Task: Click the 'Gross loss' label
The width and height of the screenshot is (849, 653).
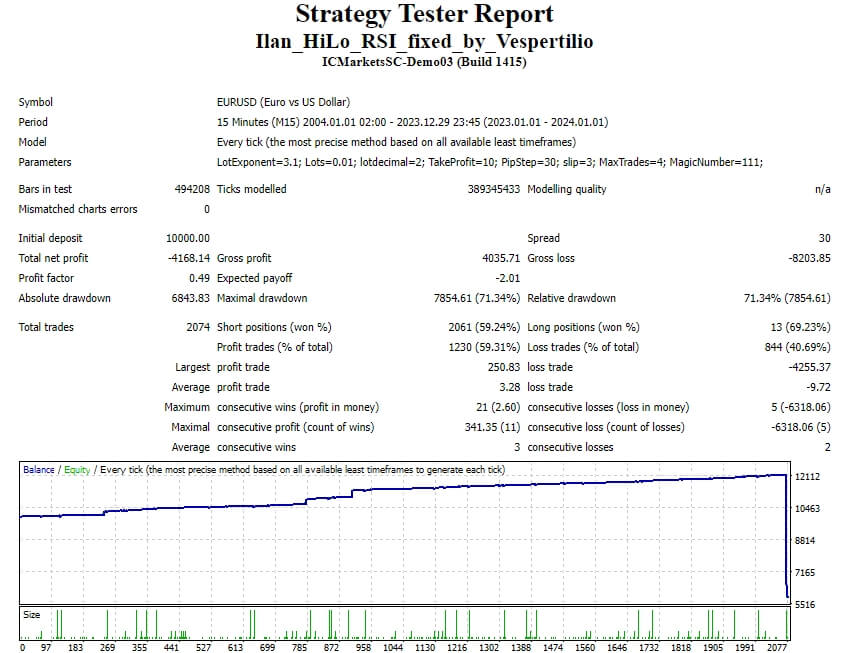Action: [551, 258]
